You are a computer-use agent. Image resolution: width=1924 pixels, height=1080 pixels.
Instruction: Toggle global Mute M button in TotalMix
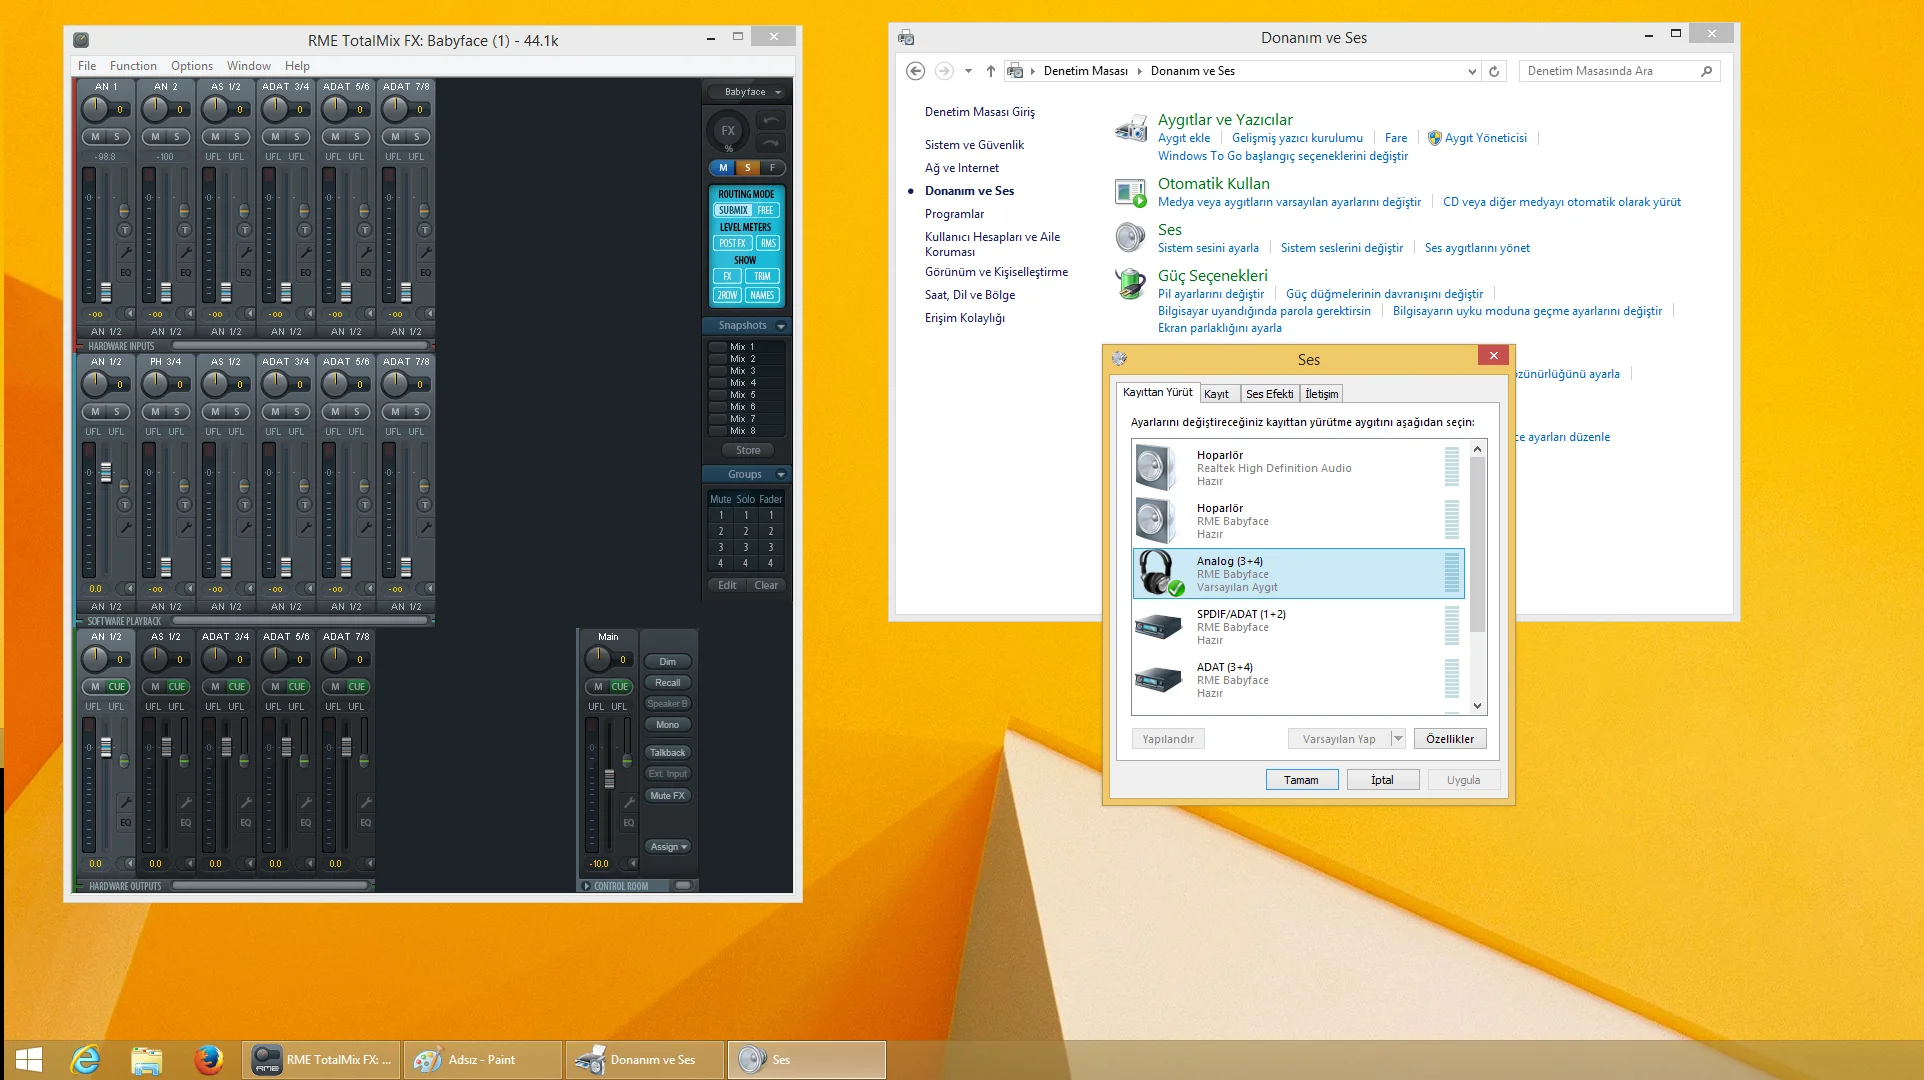pyautogui.click(x=722, y=168)
